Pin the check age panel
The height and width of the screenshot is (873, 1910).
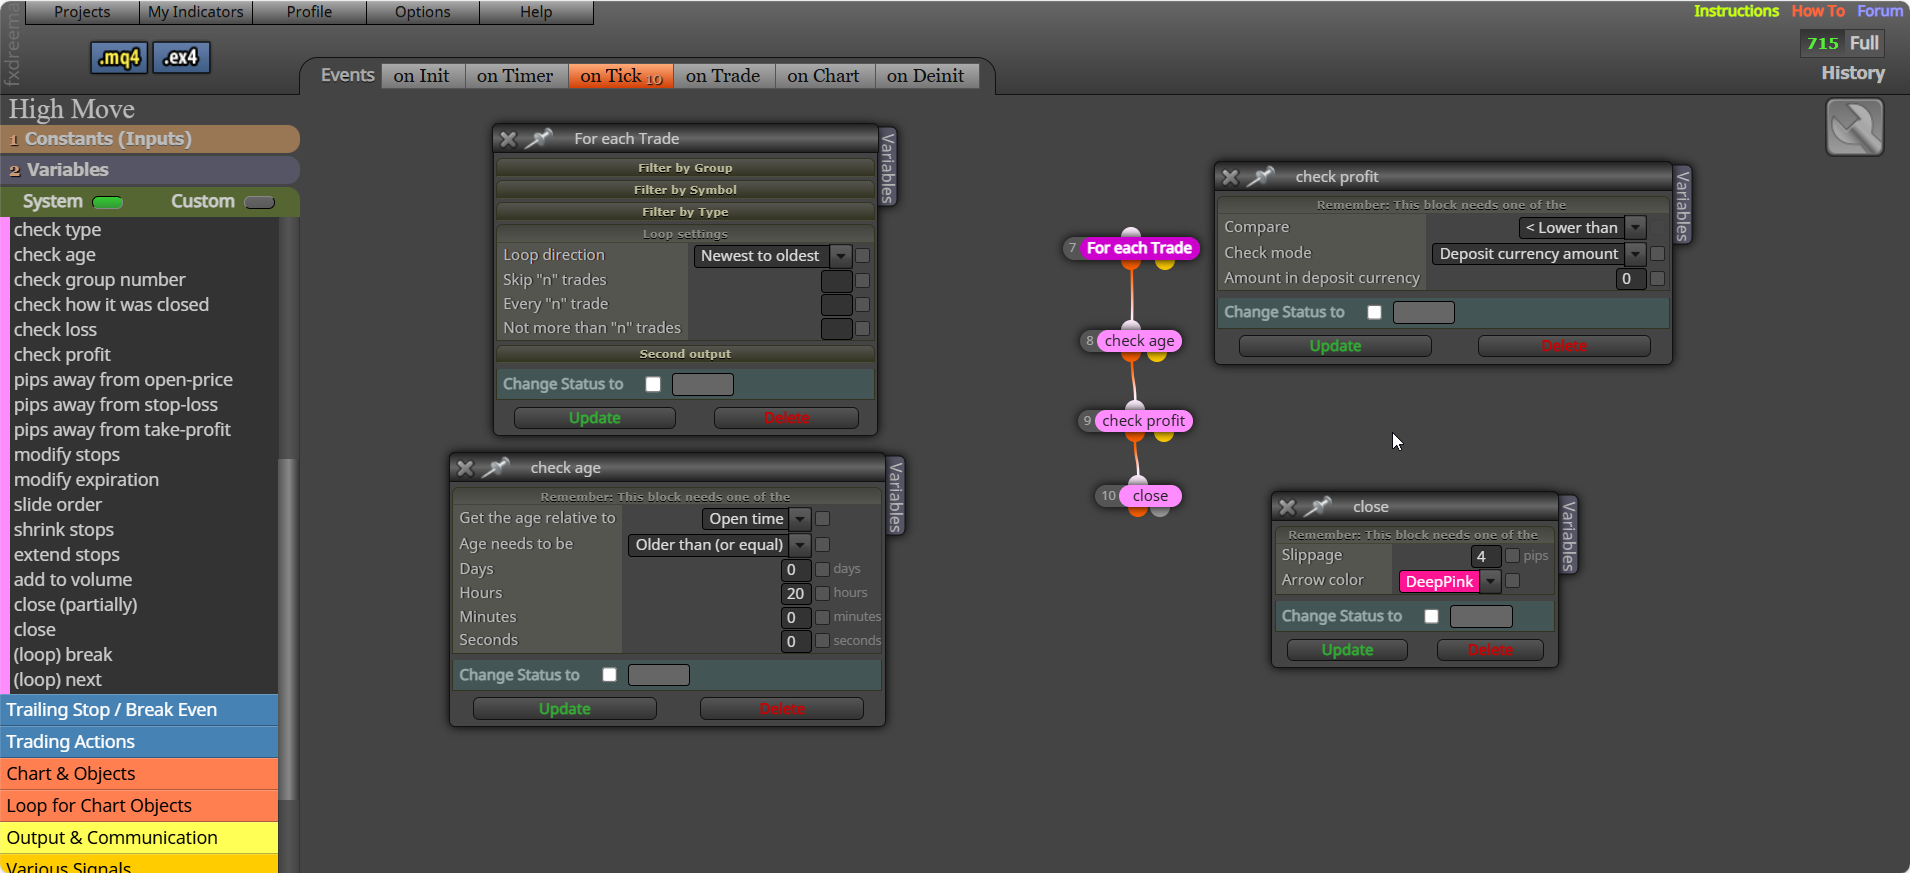(495, 468)
